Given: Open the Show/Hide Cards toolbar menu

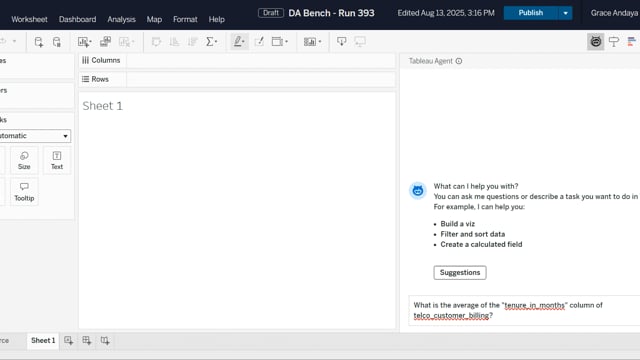Looking at the screenshot, I should click(x=280, y=42).
